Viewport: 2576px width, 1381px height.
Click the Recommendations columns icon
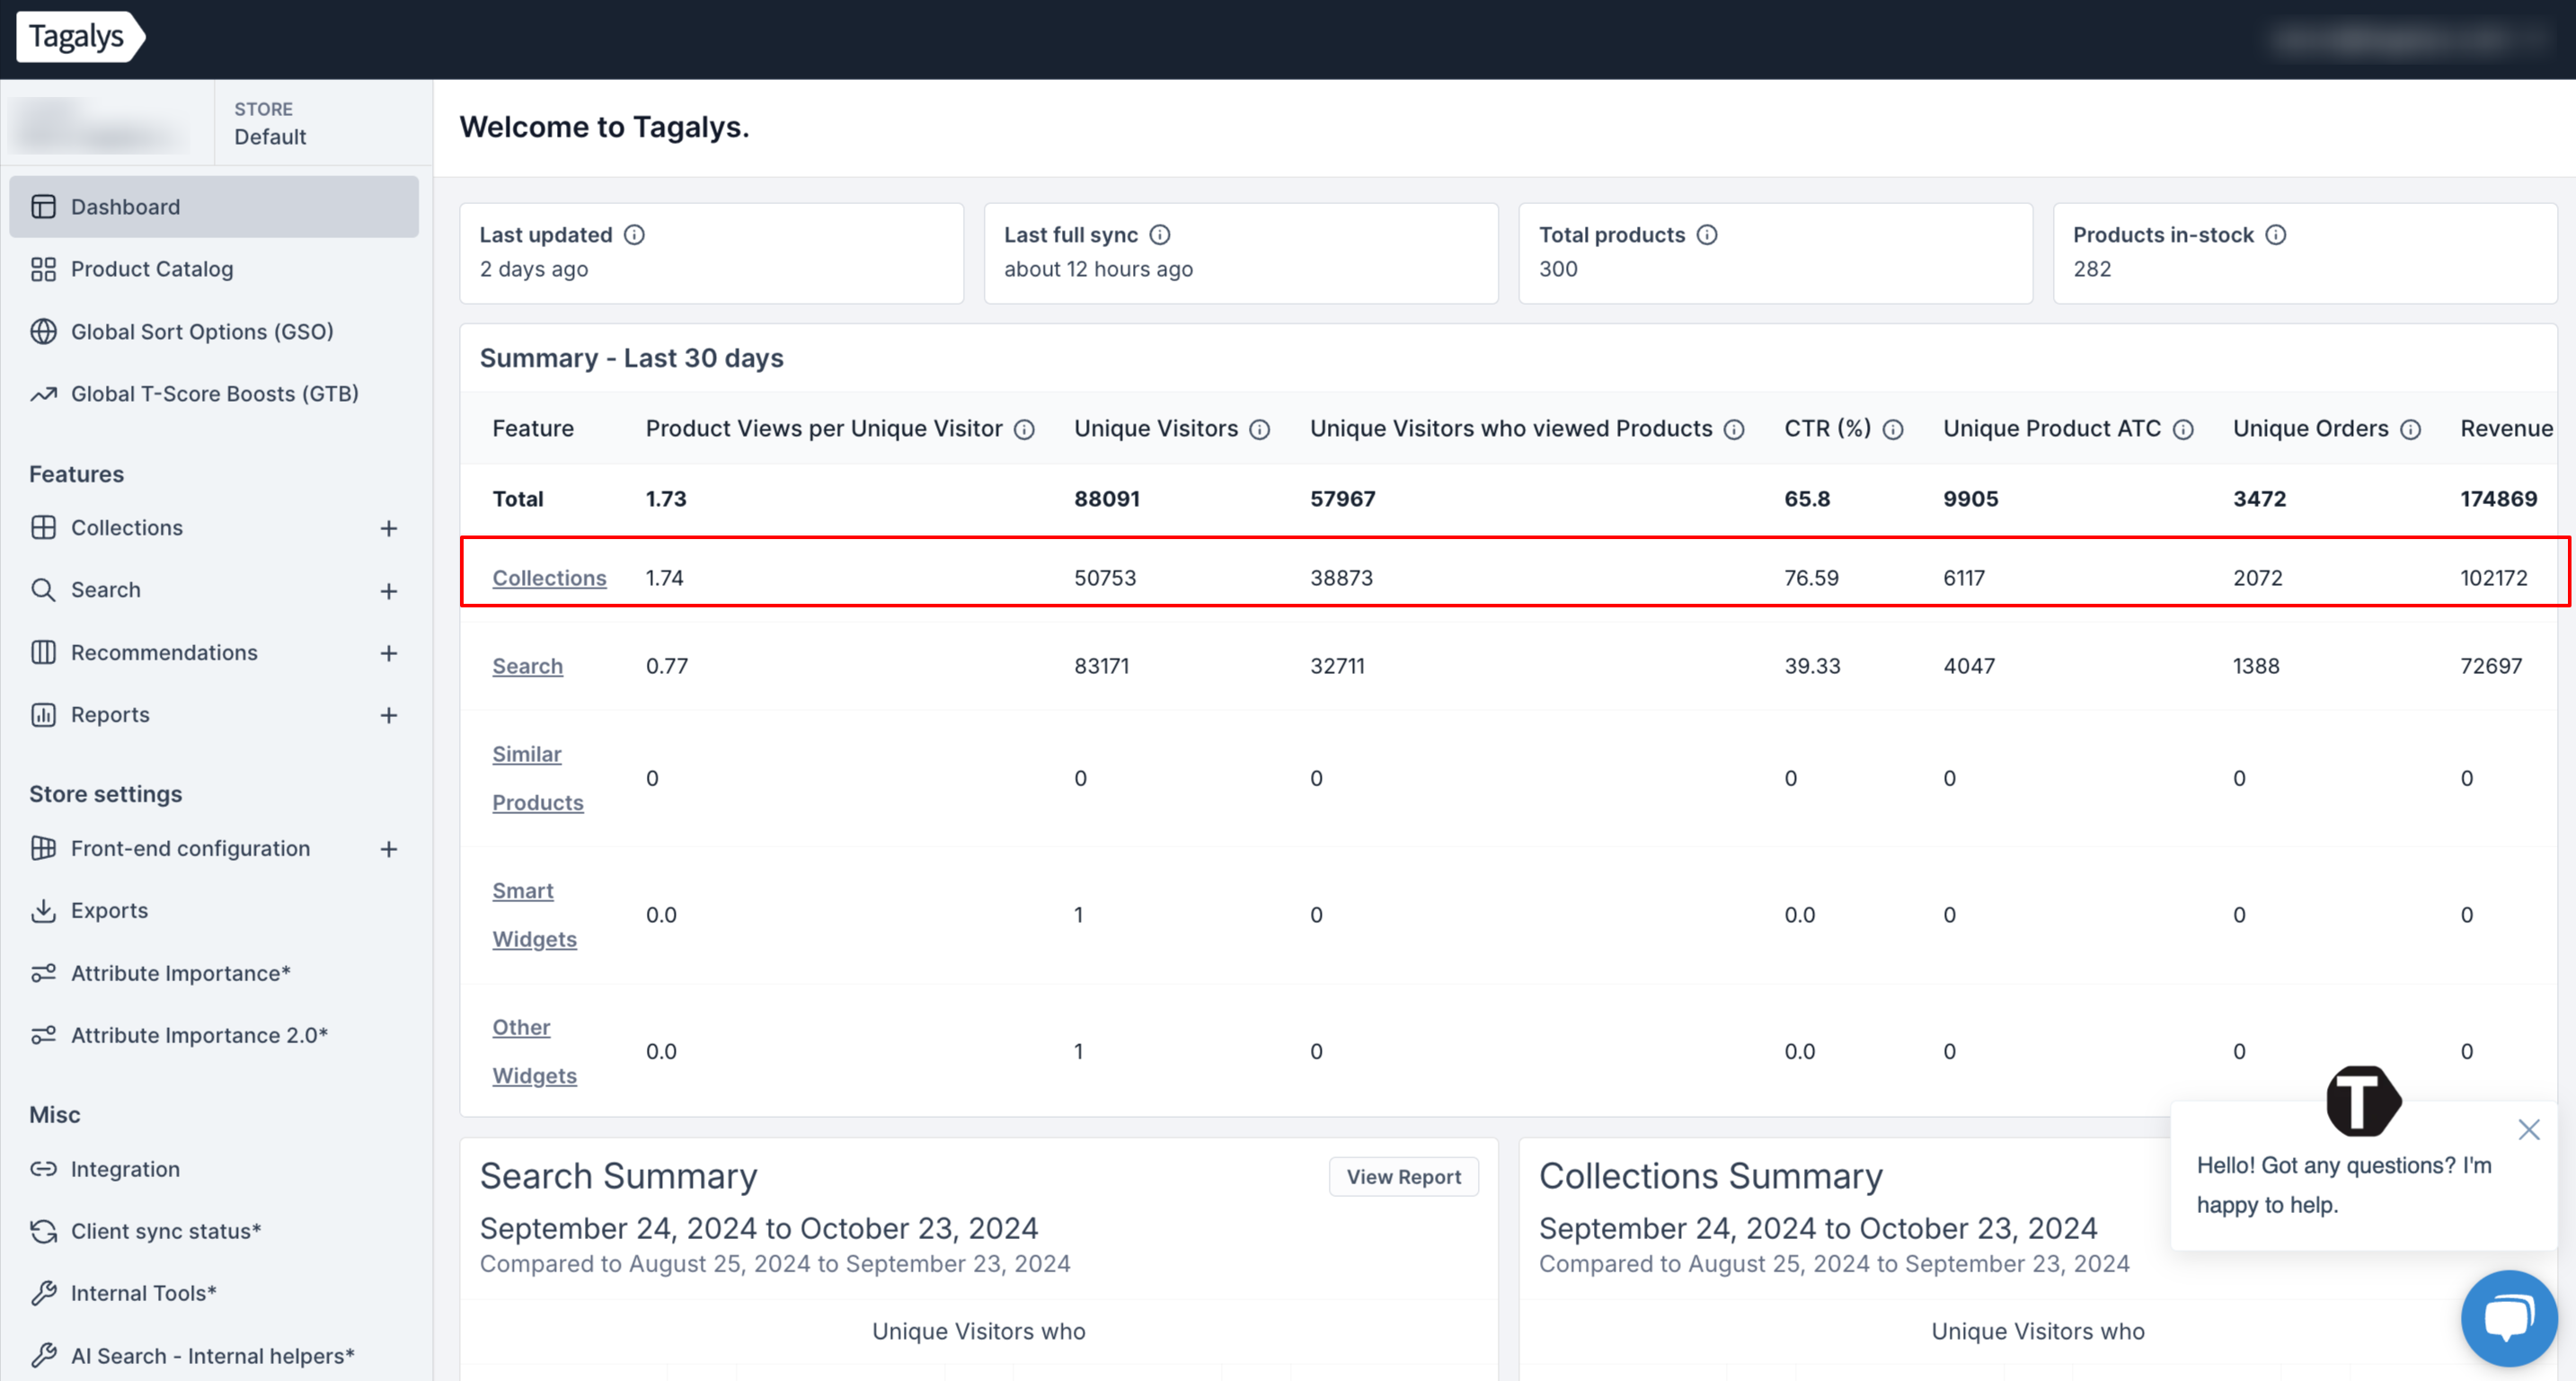pyautogui.click(x=43, y=653)
